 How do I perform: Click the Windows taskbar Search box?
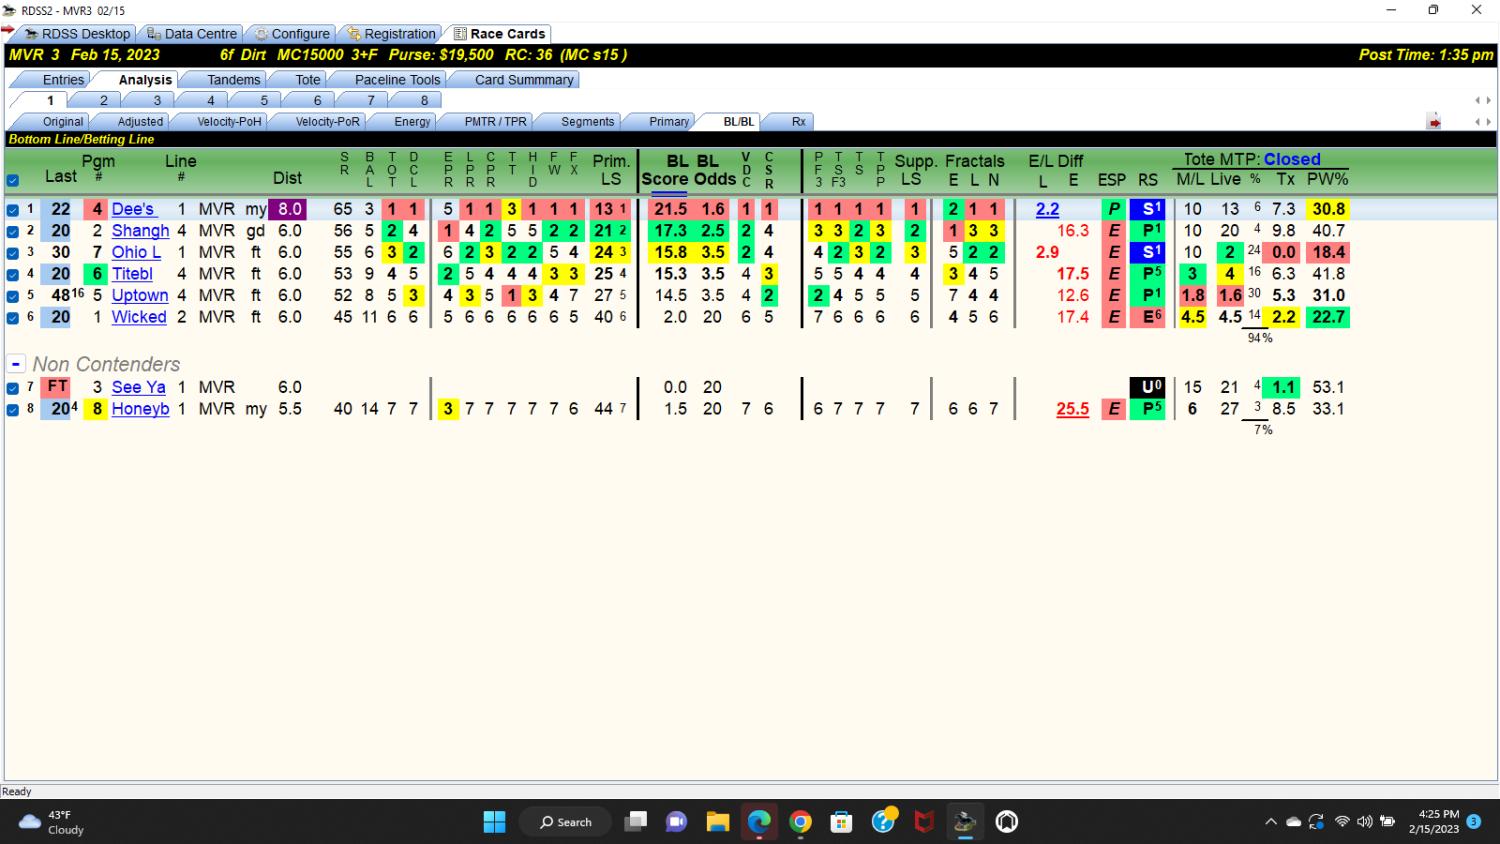tap(565, 822)
